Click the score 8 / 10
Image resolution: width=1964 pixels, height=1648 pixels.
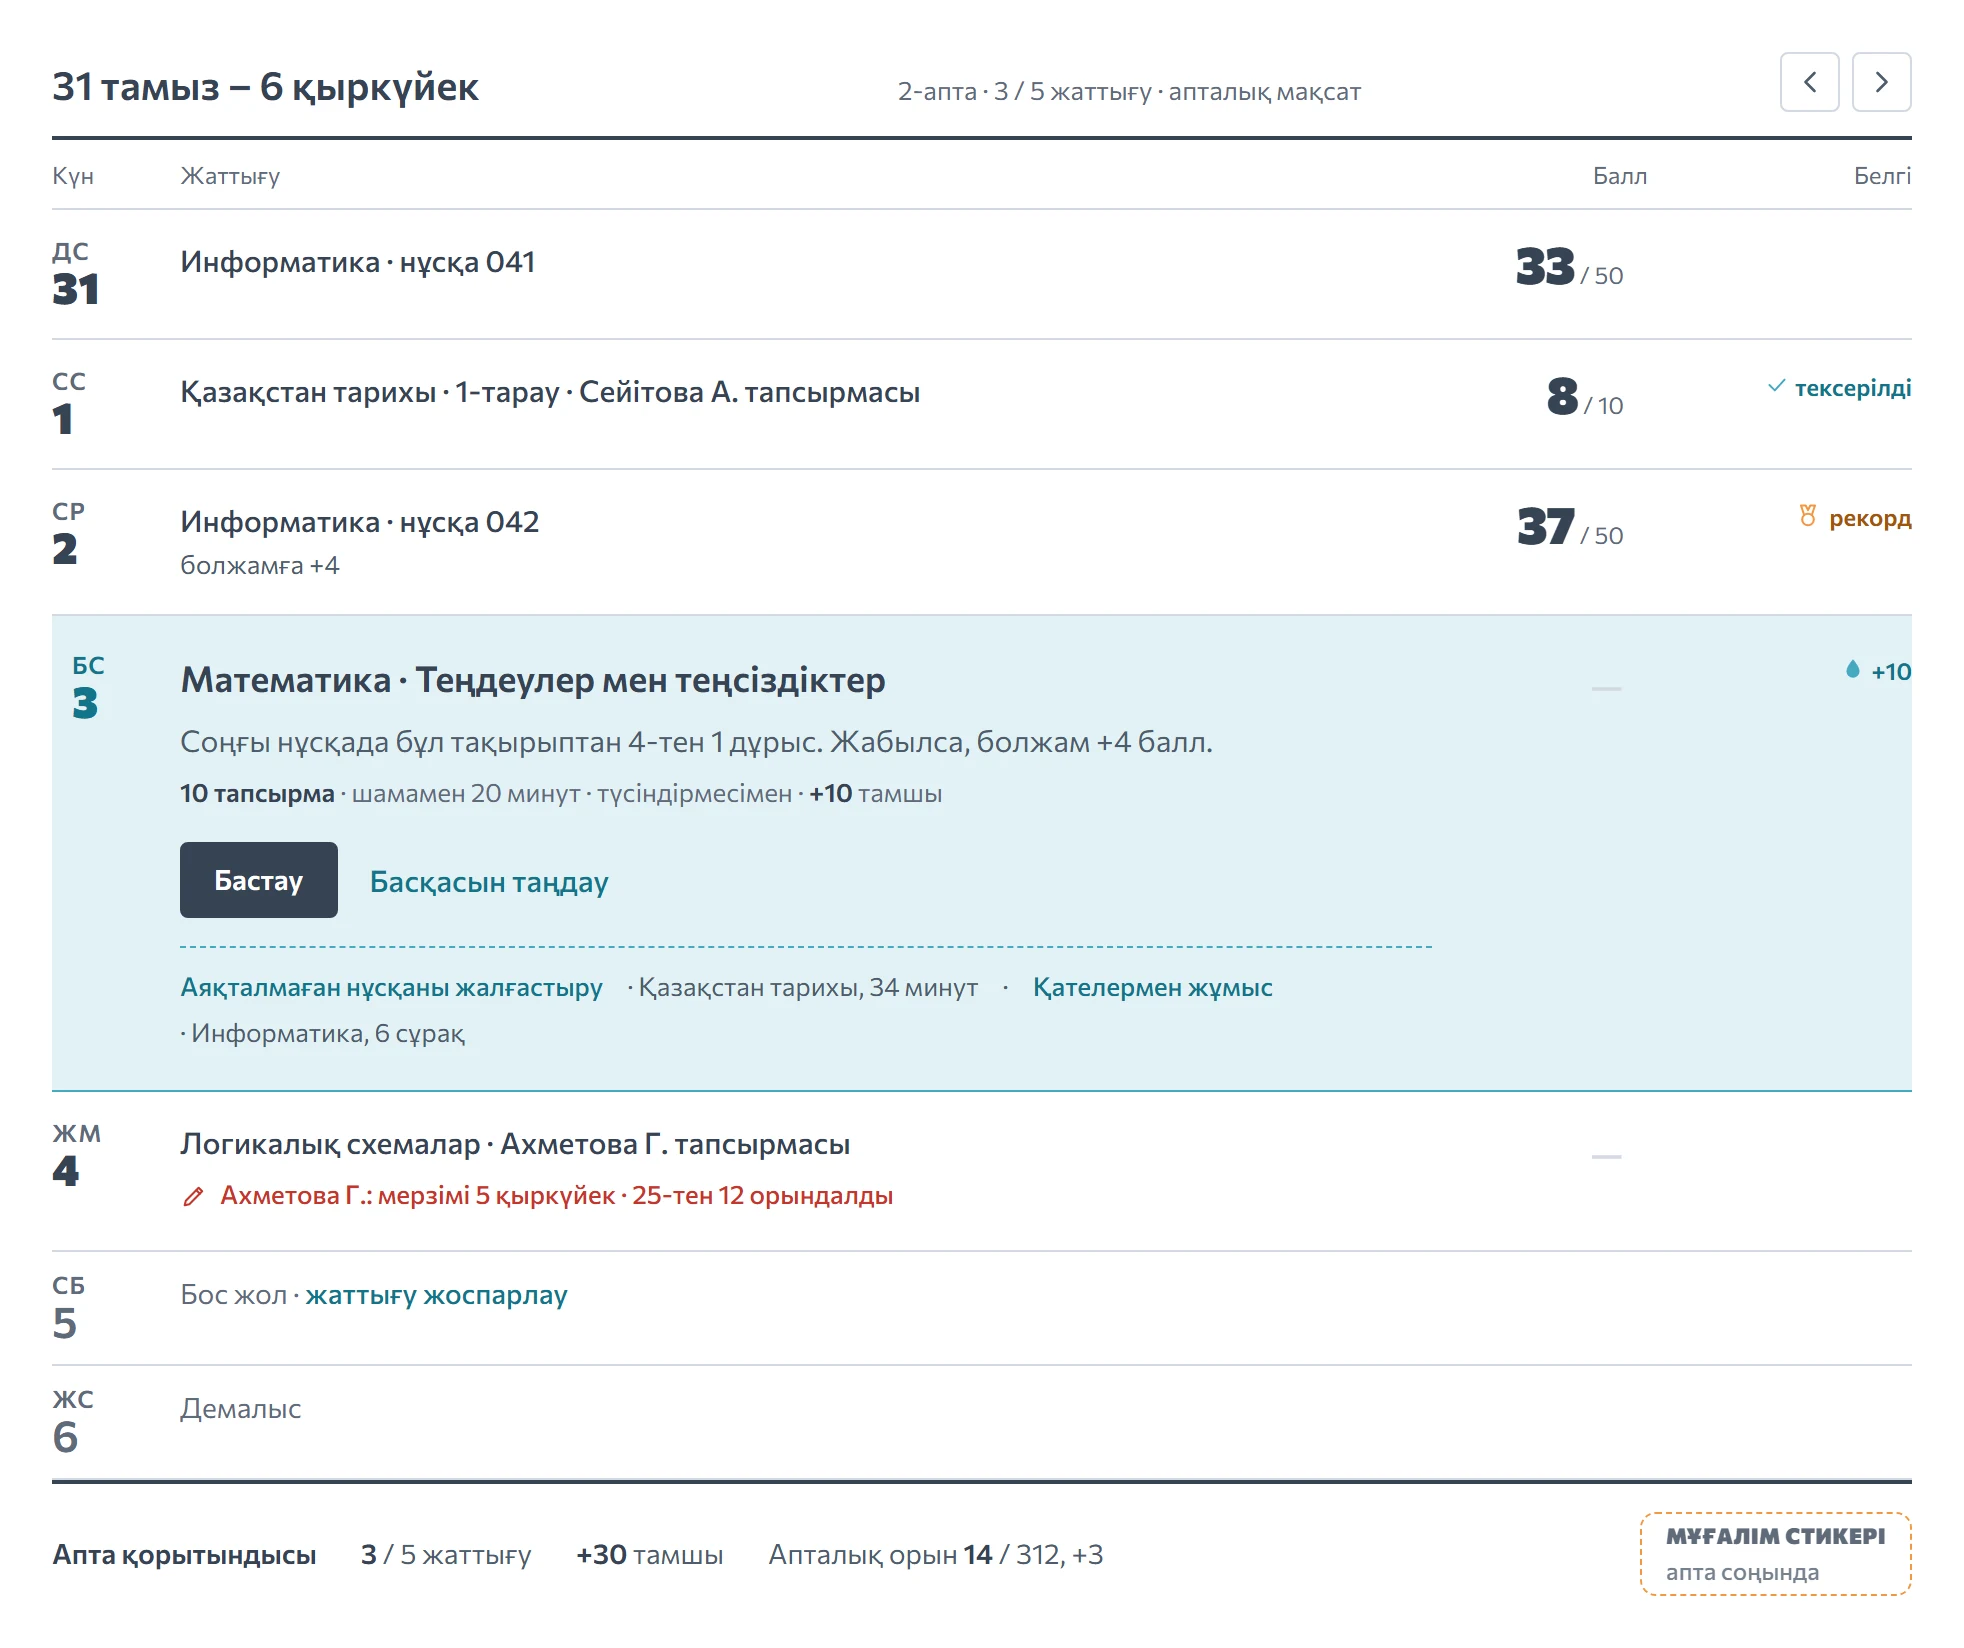point(1585,397)
